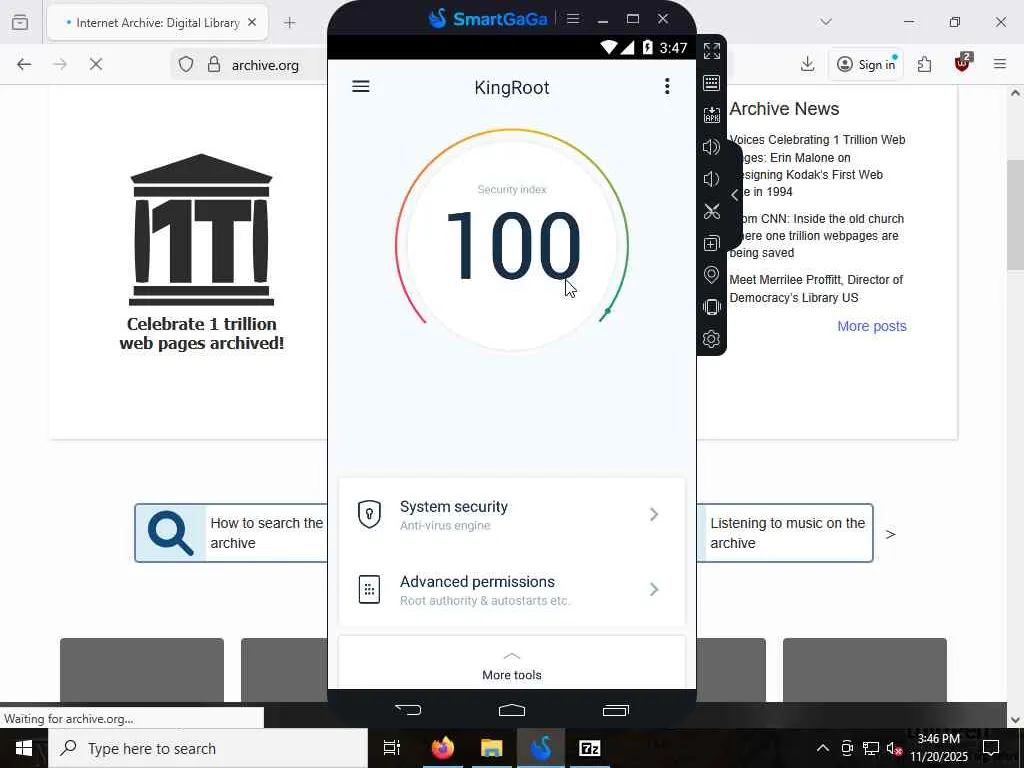Click System security shield icon

point(369,514)
